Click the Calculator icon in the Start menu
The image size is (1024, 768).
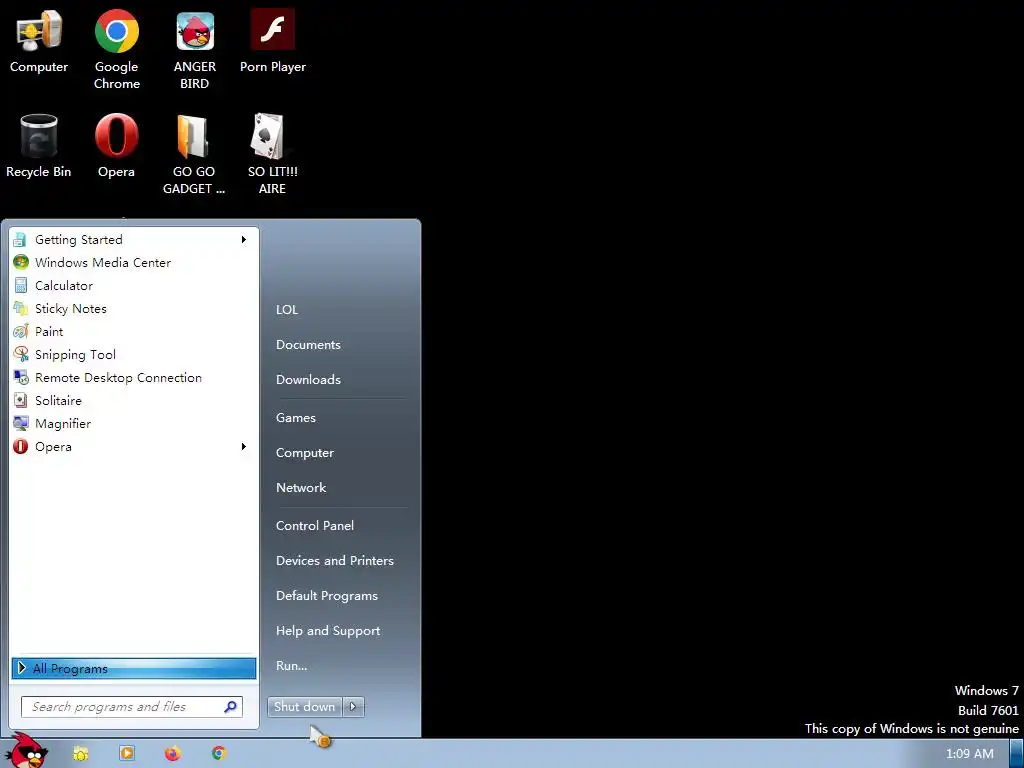pos(20,285)
